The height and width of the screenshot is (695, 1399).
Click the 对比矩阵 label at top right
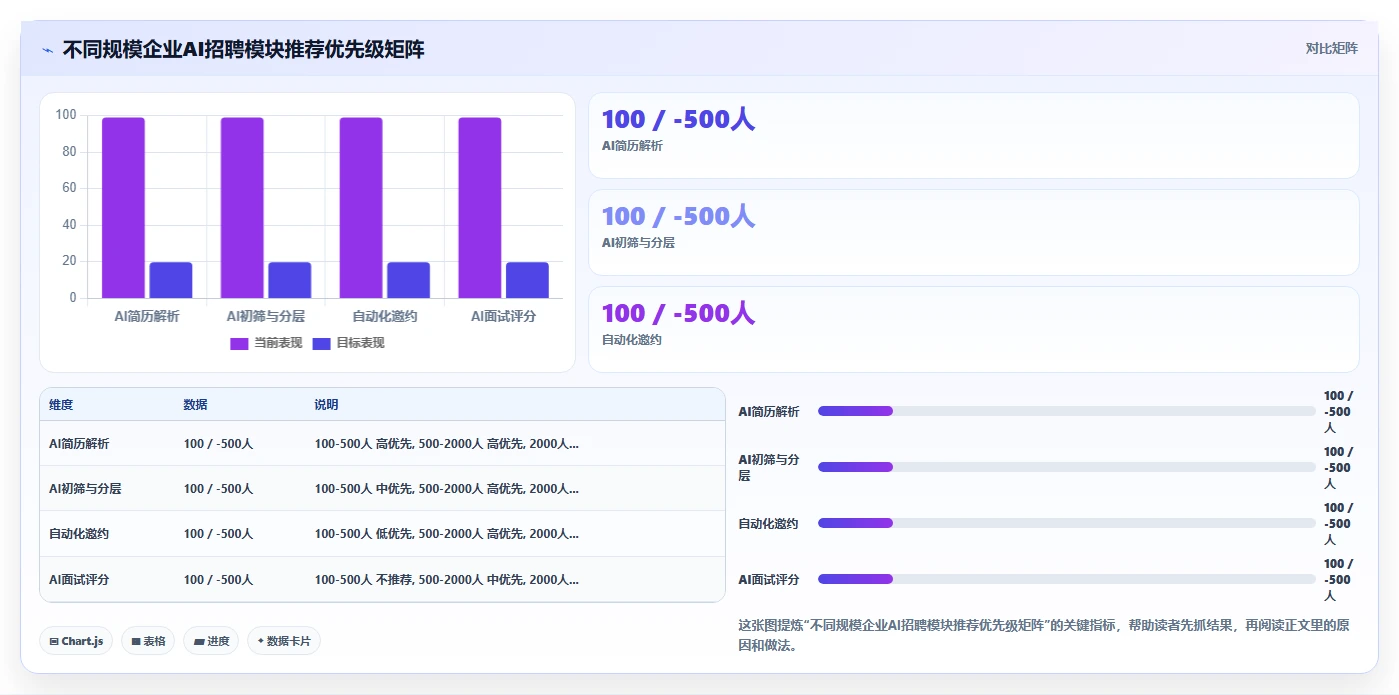(x=1331, y=48)
